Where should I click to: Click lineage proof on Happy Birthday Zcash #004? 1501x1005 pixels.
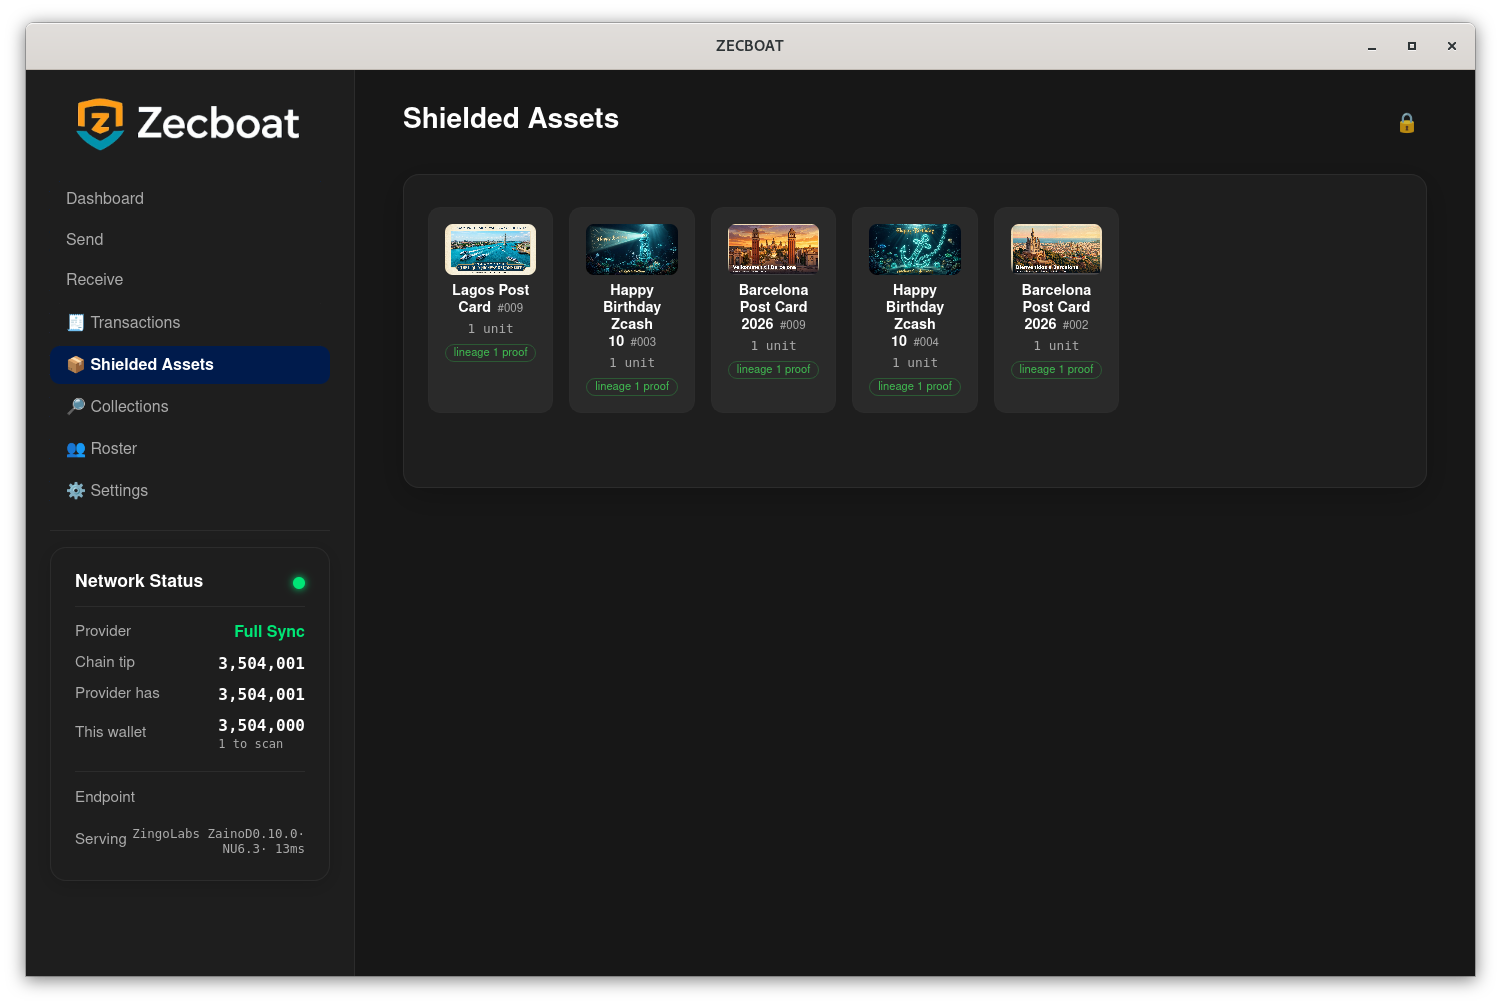click(915, 387)
